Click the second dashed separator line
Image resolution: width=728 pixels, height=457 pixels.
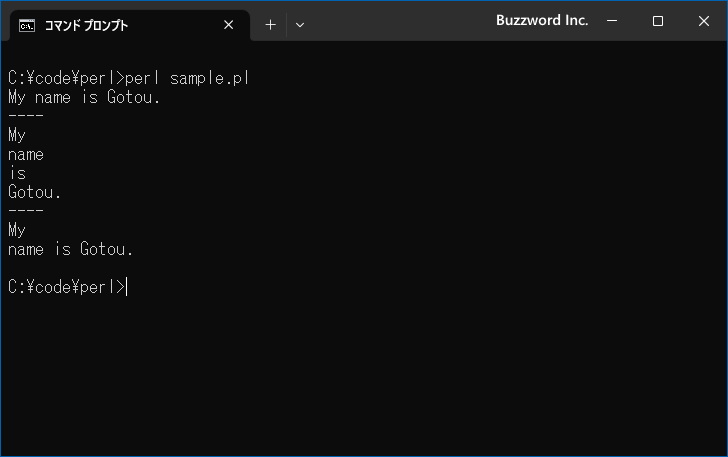(26, 210)
